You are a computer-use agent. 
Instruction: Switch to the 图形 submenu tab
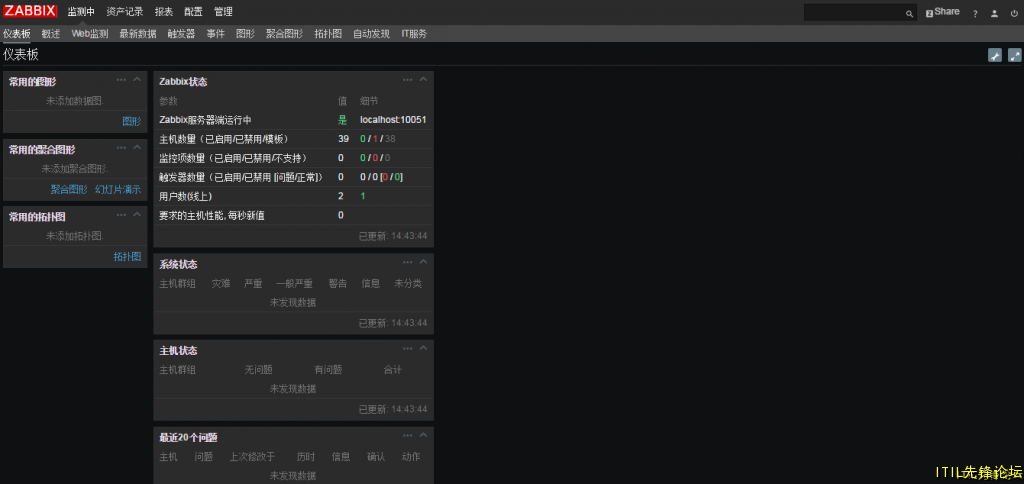click(246, 34)
